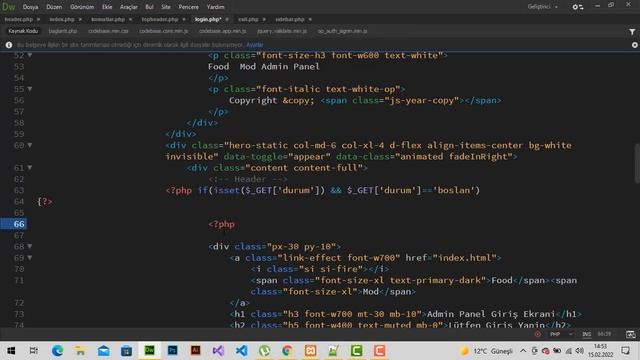This screenshot has width=640, height=360.
Task: Open File Explorer from the taskbar
Action: 80,351
